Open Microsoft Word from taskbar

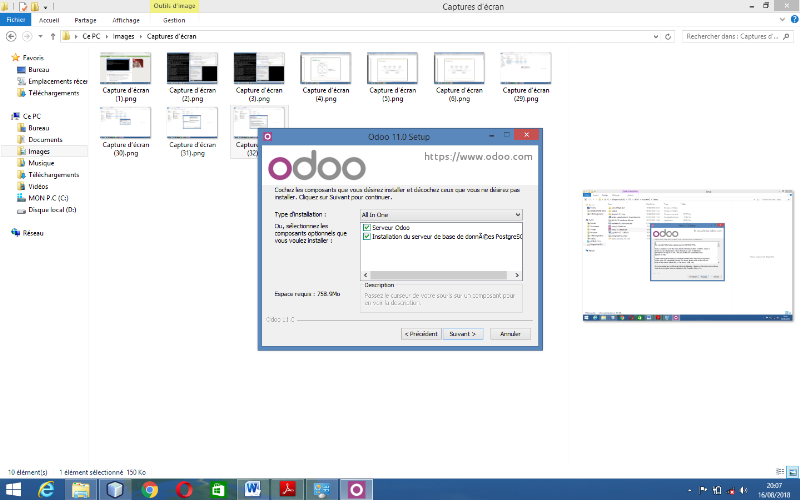click(x=253, y=490)
